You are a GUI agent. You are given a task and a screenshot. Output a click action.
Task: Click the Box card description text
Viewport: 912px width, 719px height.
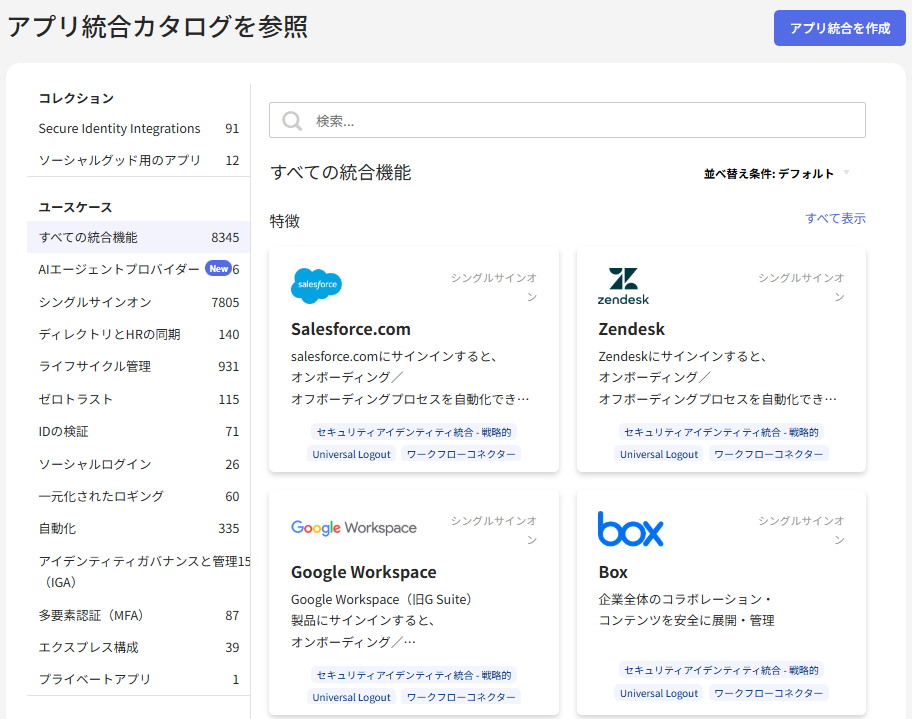coord(686,610)
